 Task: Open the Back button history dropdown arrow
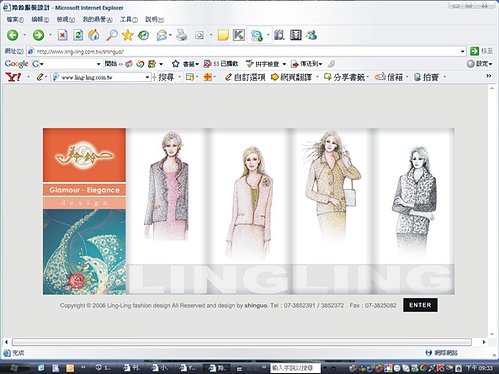point(24,35)
